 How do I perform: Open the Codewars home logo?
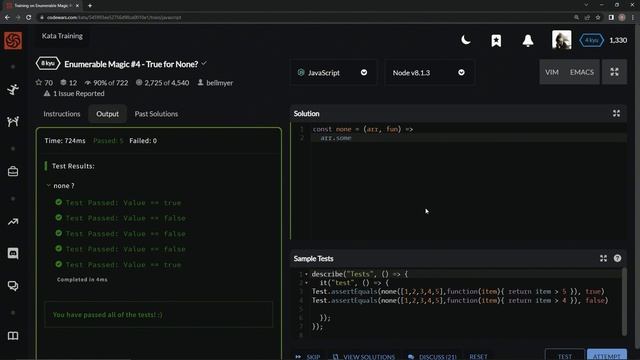13,40
